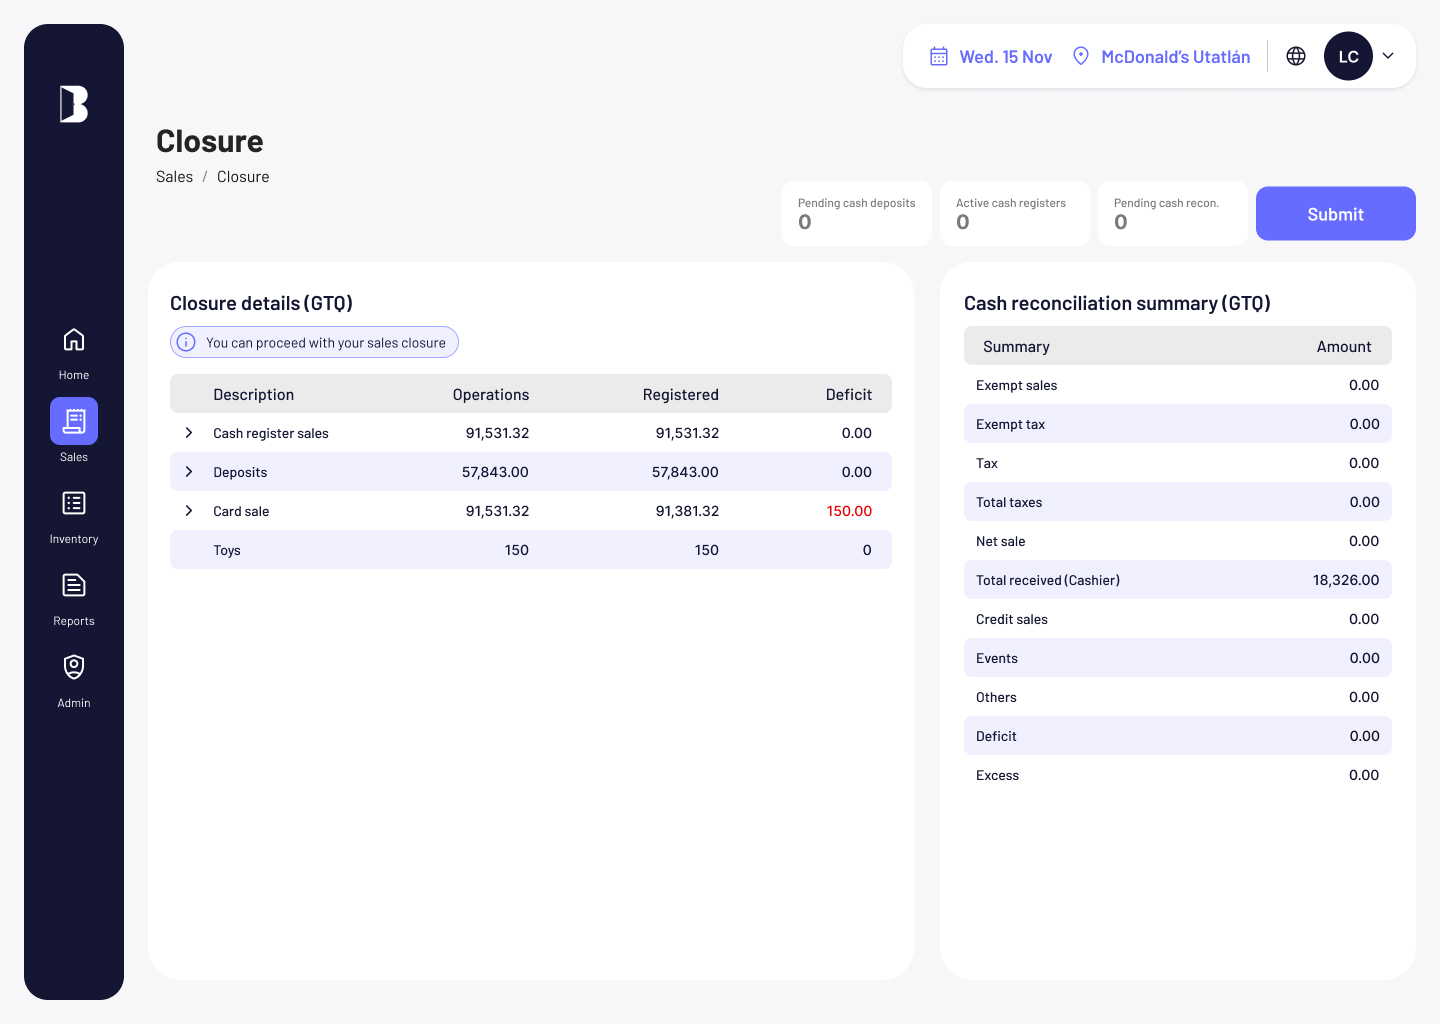Screen dimensions: 1440x1024
Task: Click the LC user avatar
Action: [x=1348, y=56]
